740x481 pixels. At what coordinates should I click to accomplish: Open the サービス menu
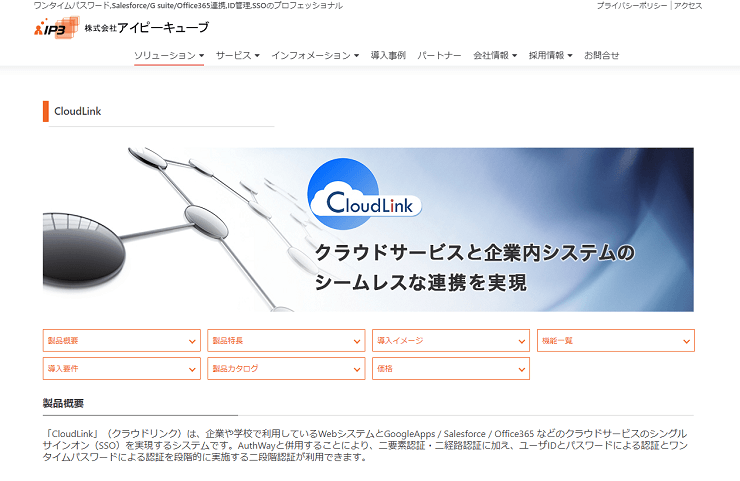pos(238,55)
